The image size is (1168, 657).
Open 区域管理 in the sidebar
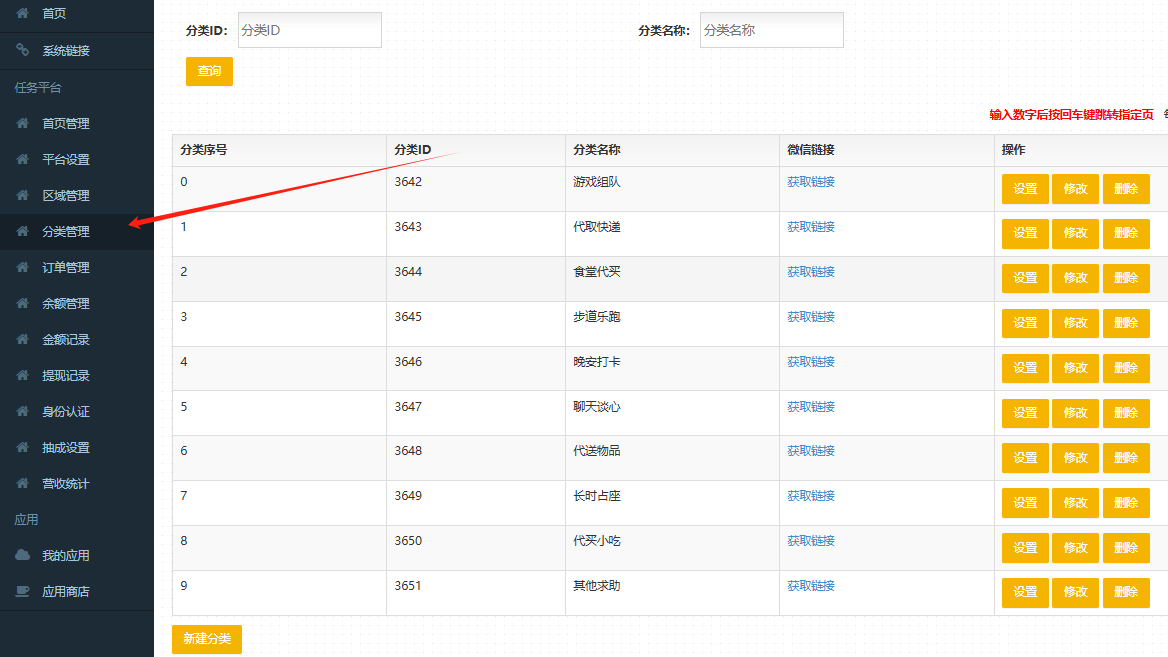65,196
